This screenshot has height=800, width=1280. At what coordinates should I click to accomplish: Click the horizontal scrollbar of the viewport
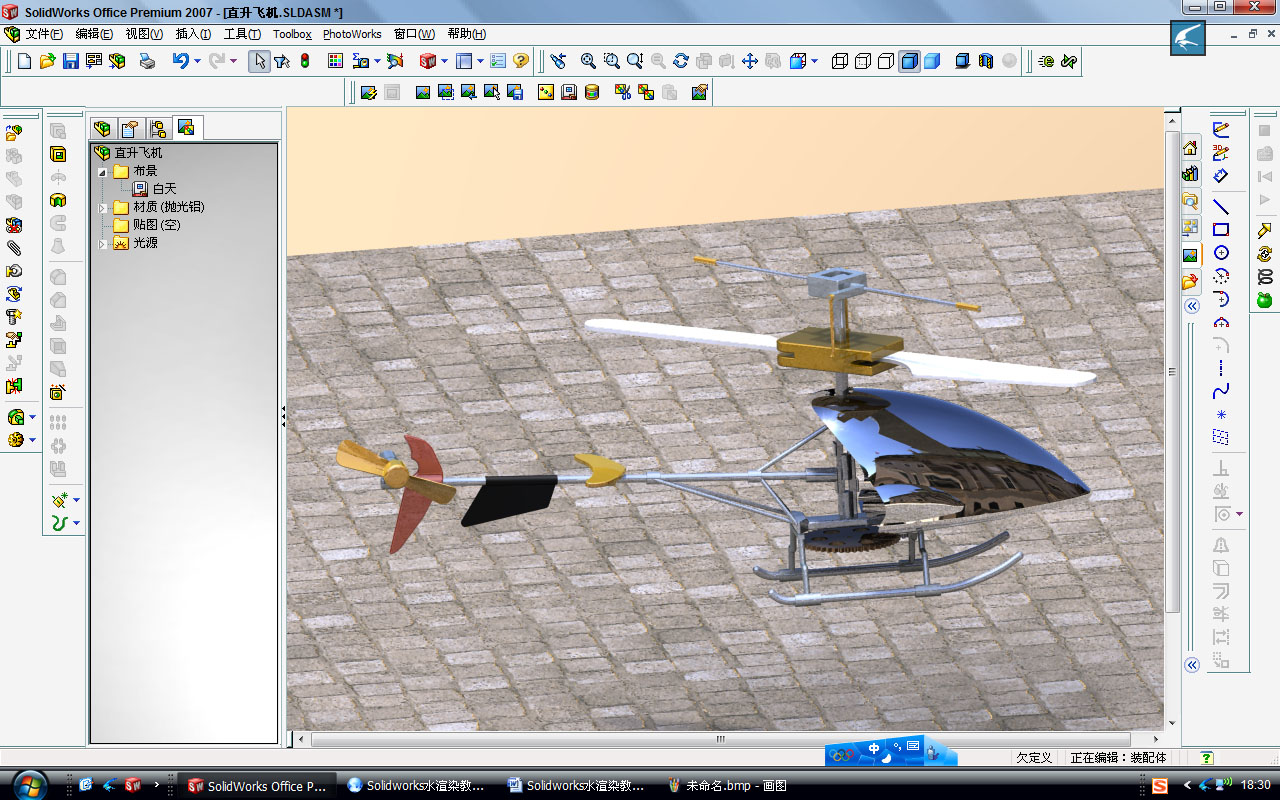(x=720, y=739)
